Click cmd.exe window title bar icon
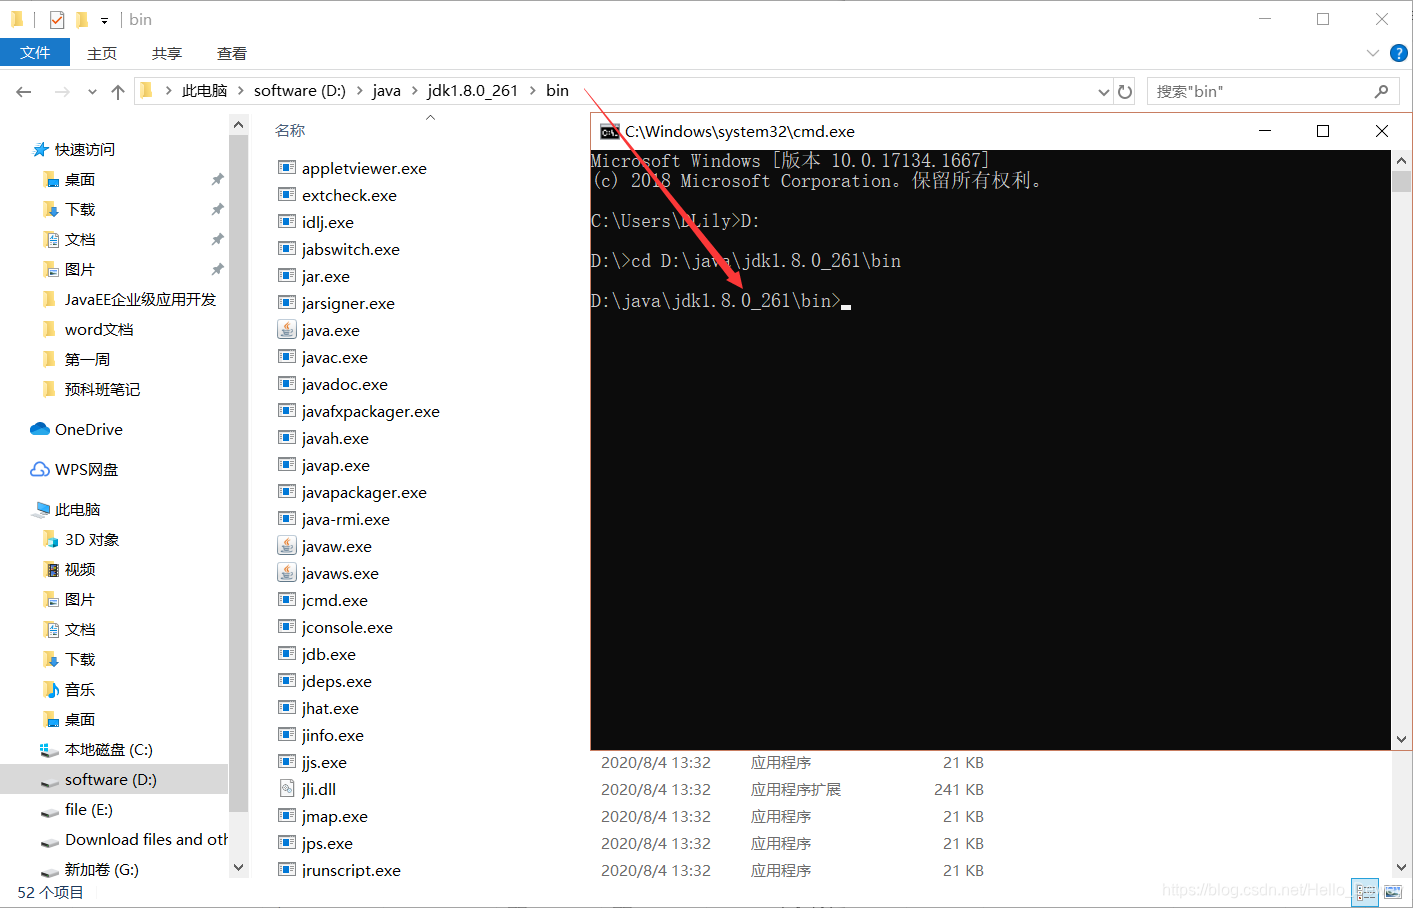The width and height of the screenshot is (1413, 908). tap(609, 132)
